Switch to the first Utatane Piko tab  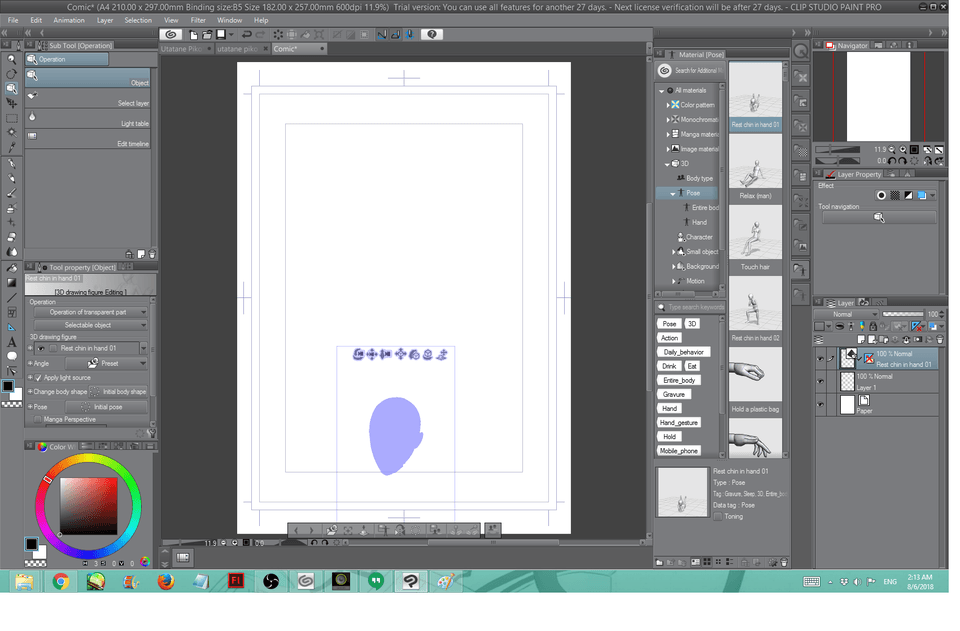(x=182, y=48)
